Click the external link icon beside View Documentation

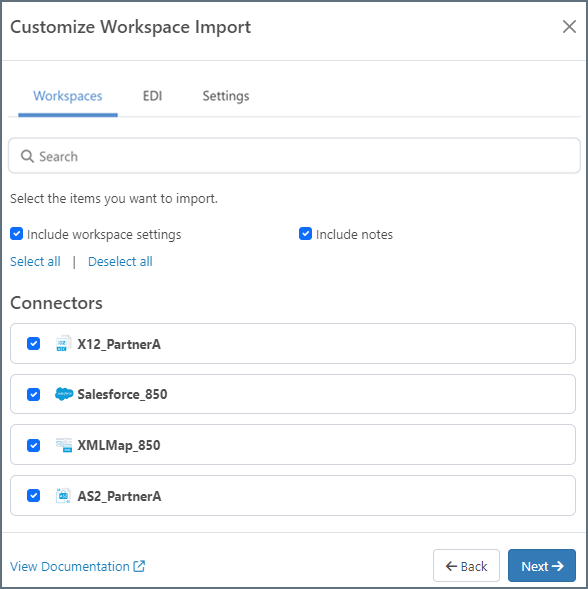click(x=139, y=566)
